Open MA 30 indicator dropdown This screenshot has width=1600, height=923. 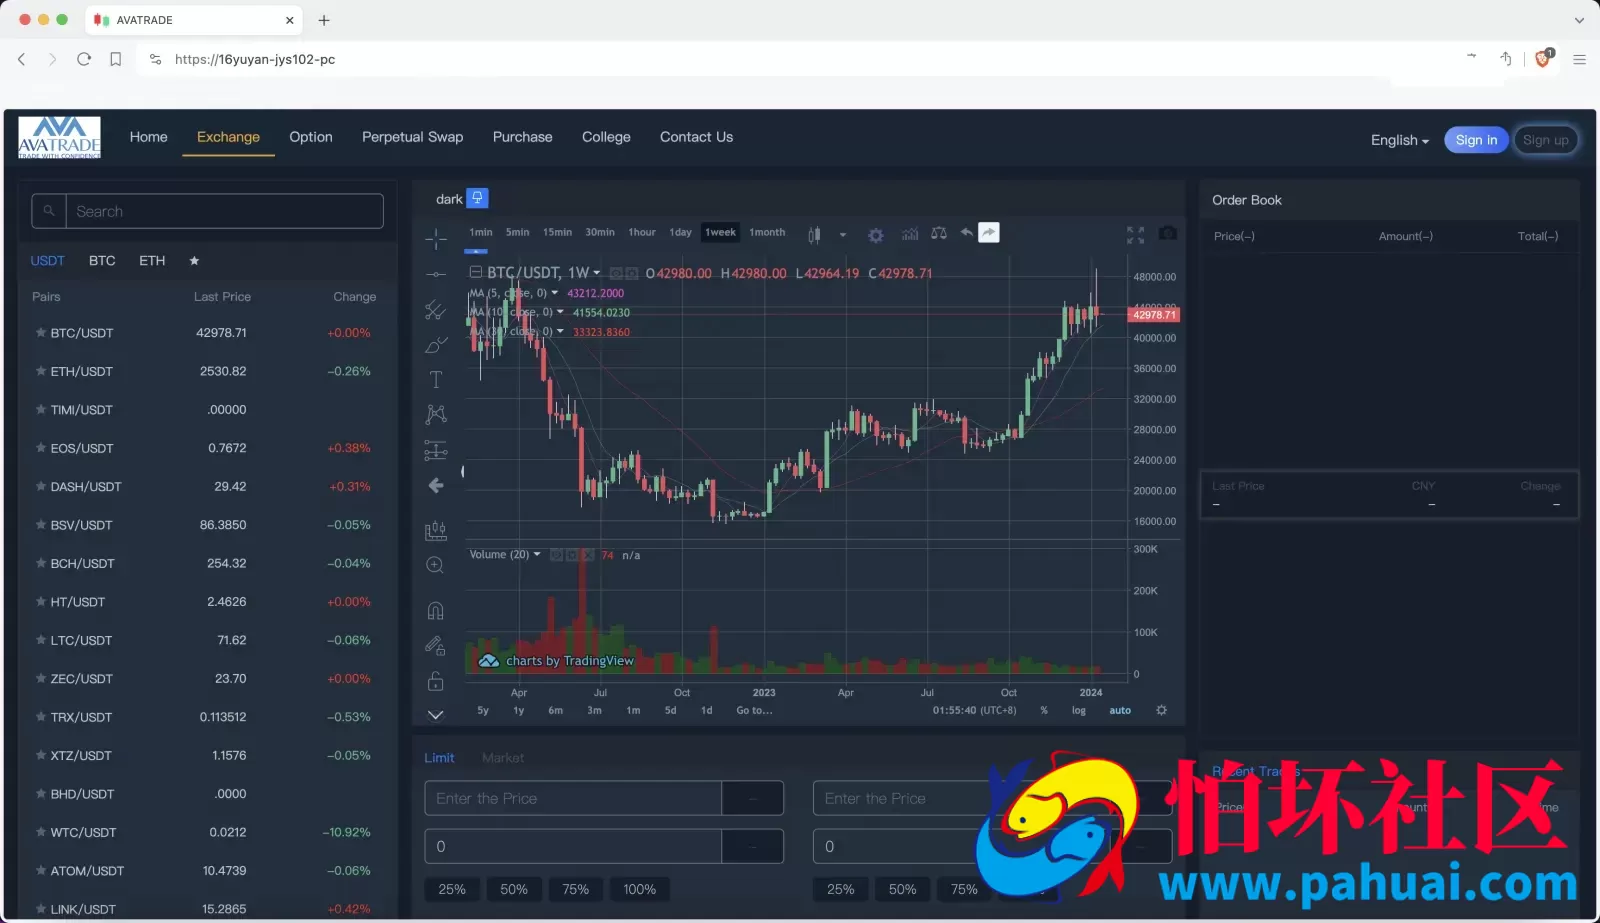pyautogui.click(x=560, y=331)
